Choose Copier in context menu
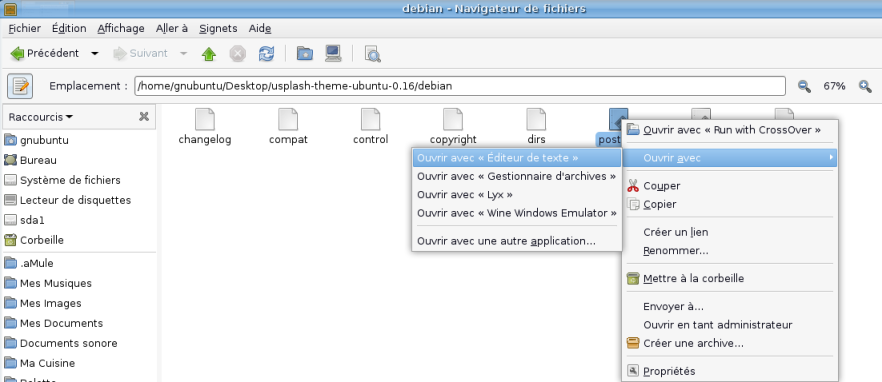 click(730, 204)
